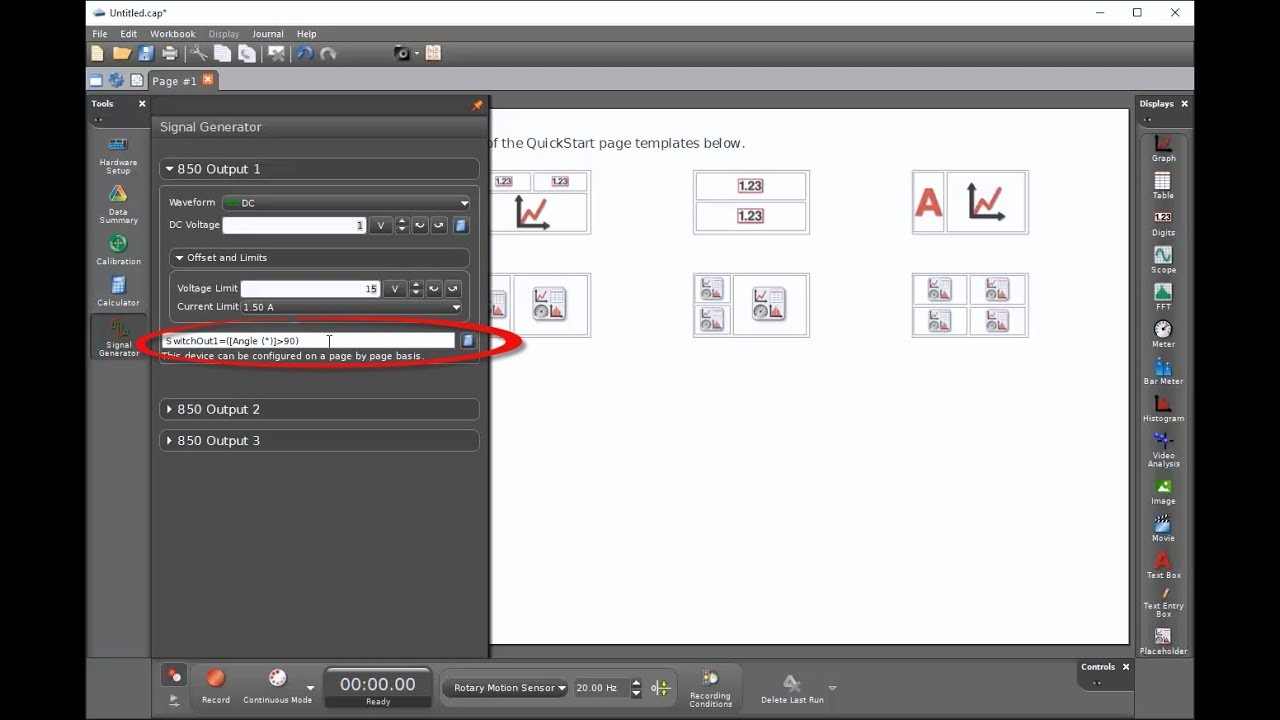Image resolution: width=1280 pixels, height=720 pixels.
Task: Collapse the 850 Output 1 section
Action: [x=319, y=169]
